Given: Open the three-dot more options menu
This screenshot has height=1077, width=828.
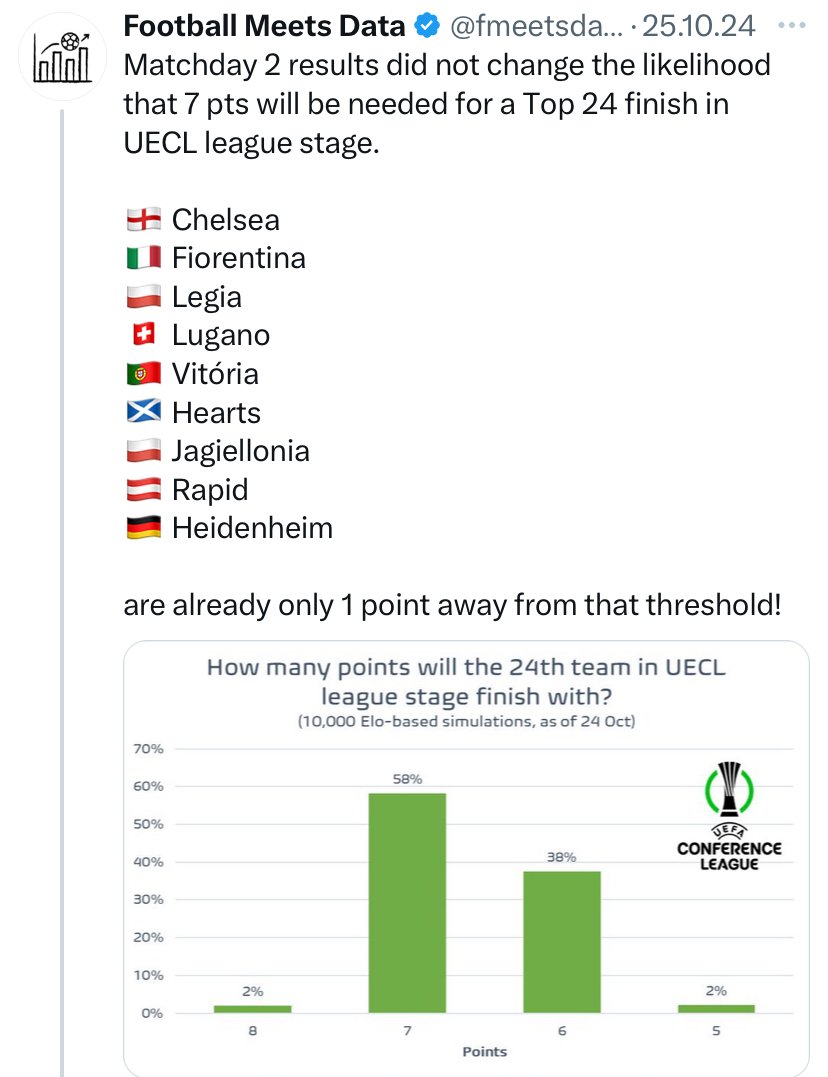Looking at the screenshot, I should click(x=792, y=25).
